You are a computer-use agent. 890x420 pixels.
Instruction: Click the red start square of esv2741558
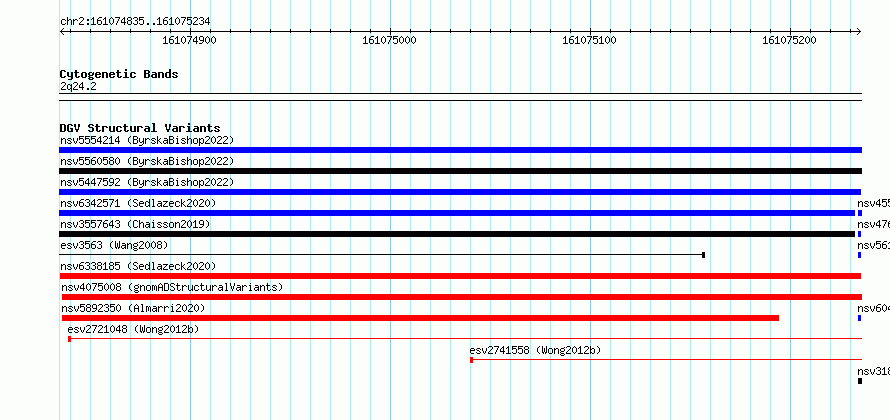(472, 360)
